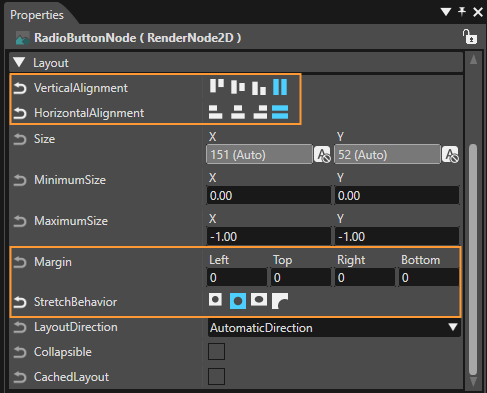Screen dimensions: 487x393
Task: Enable the CachedLayout checkbox
Action: tap(216, 377)
